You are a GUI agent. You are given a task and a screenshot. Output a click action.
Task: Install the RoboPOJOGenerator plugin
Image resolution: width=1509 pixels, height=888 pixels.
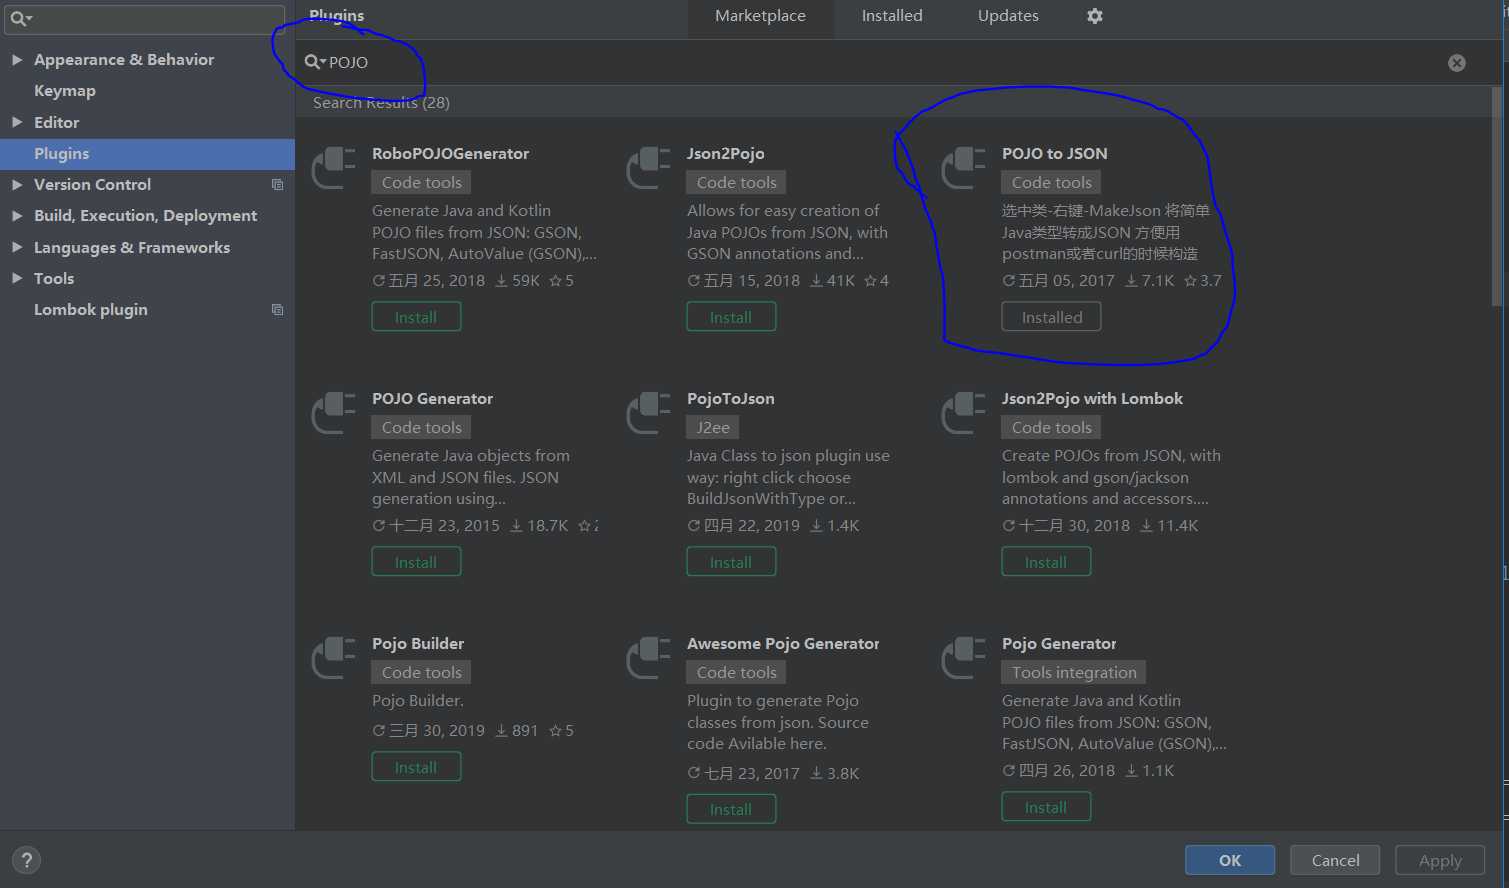[x=416, y=317]
